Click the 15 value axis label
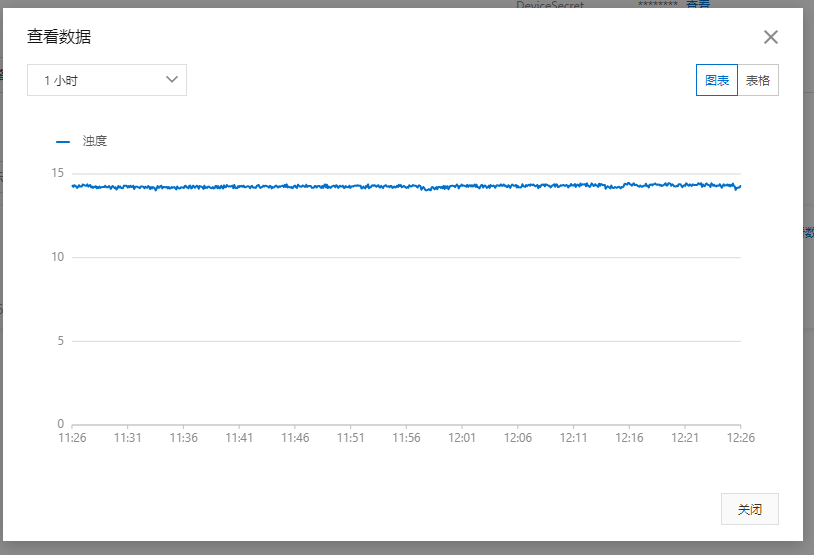Screen dimensions: 814x555 click(58, 173)
